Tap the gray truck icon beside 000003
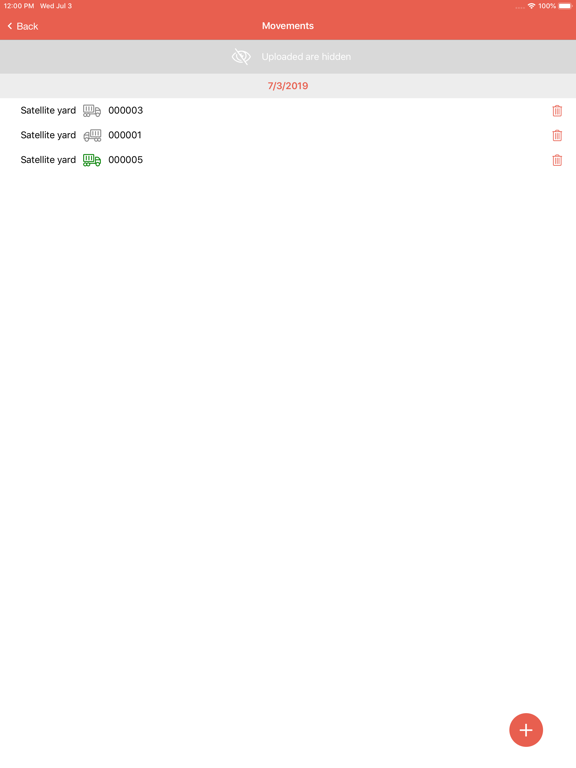576x768 pixels. (x=92, y=111)
